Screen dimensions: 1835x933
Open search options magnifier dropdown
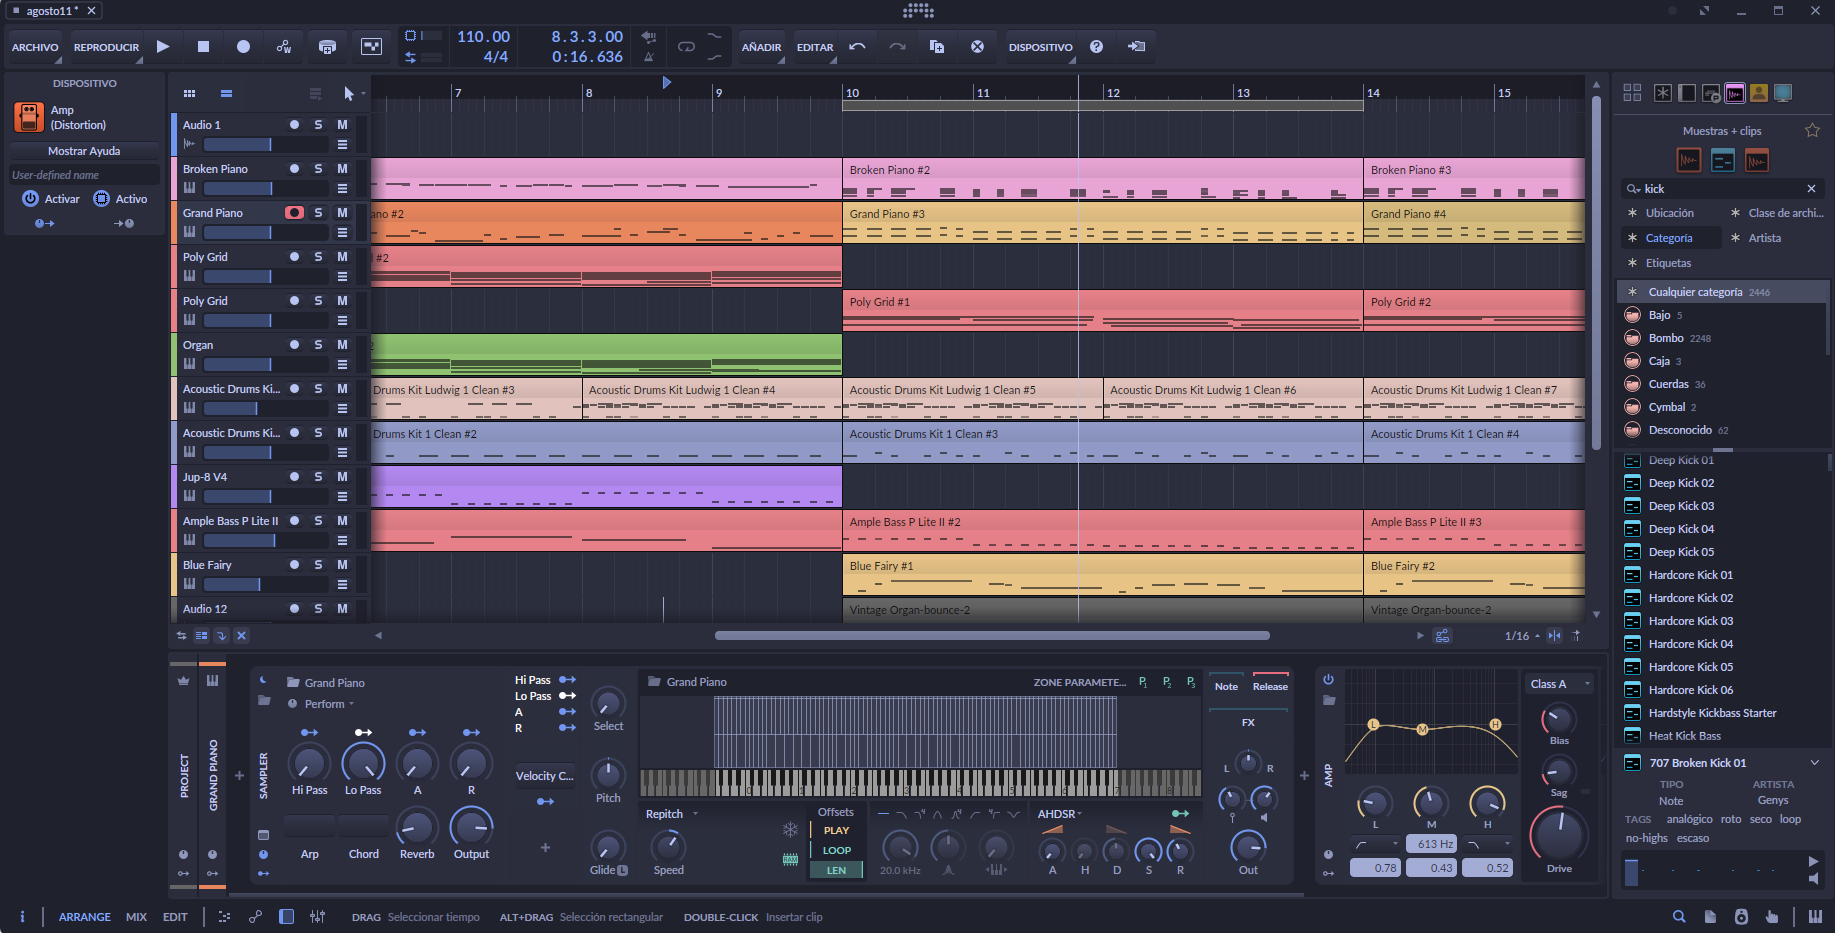(x=1633, y=188)
